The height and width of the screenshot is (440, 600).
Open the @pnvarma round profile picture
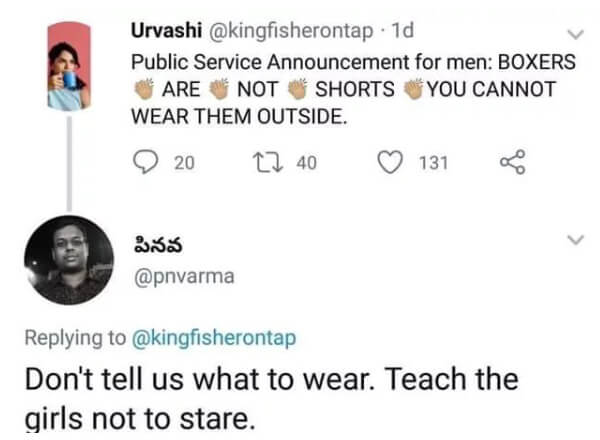point(69,260)
